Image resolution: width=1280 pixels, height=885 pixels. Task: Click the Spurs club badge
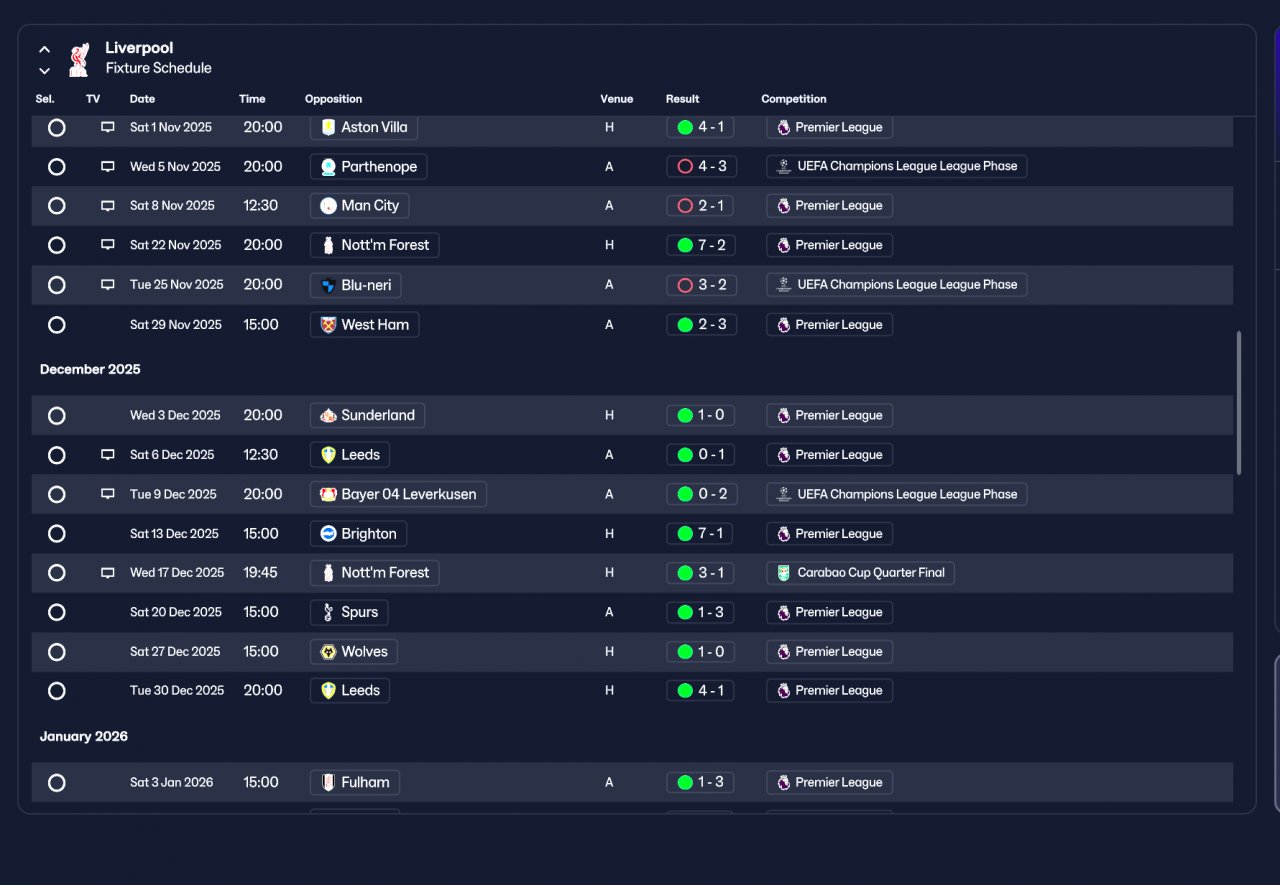click(328, 612)
